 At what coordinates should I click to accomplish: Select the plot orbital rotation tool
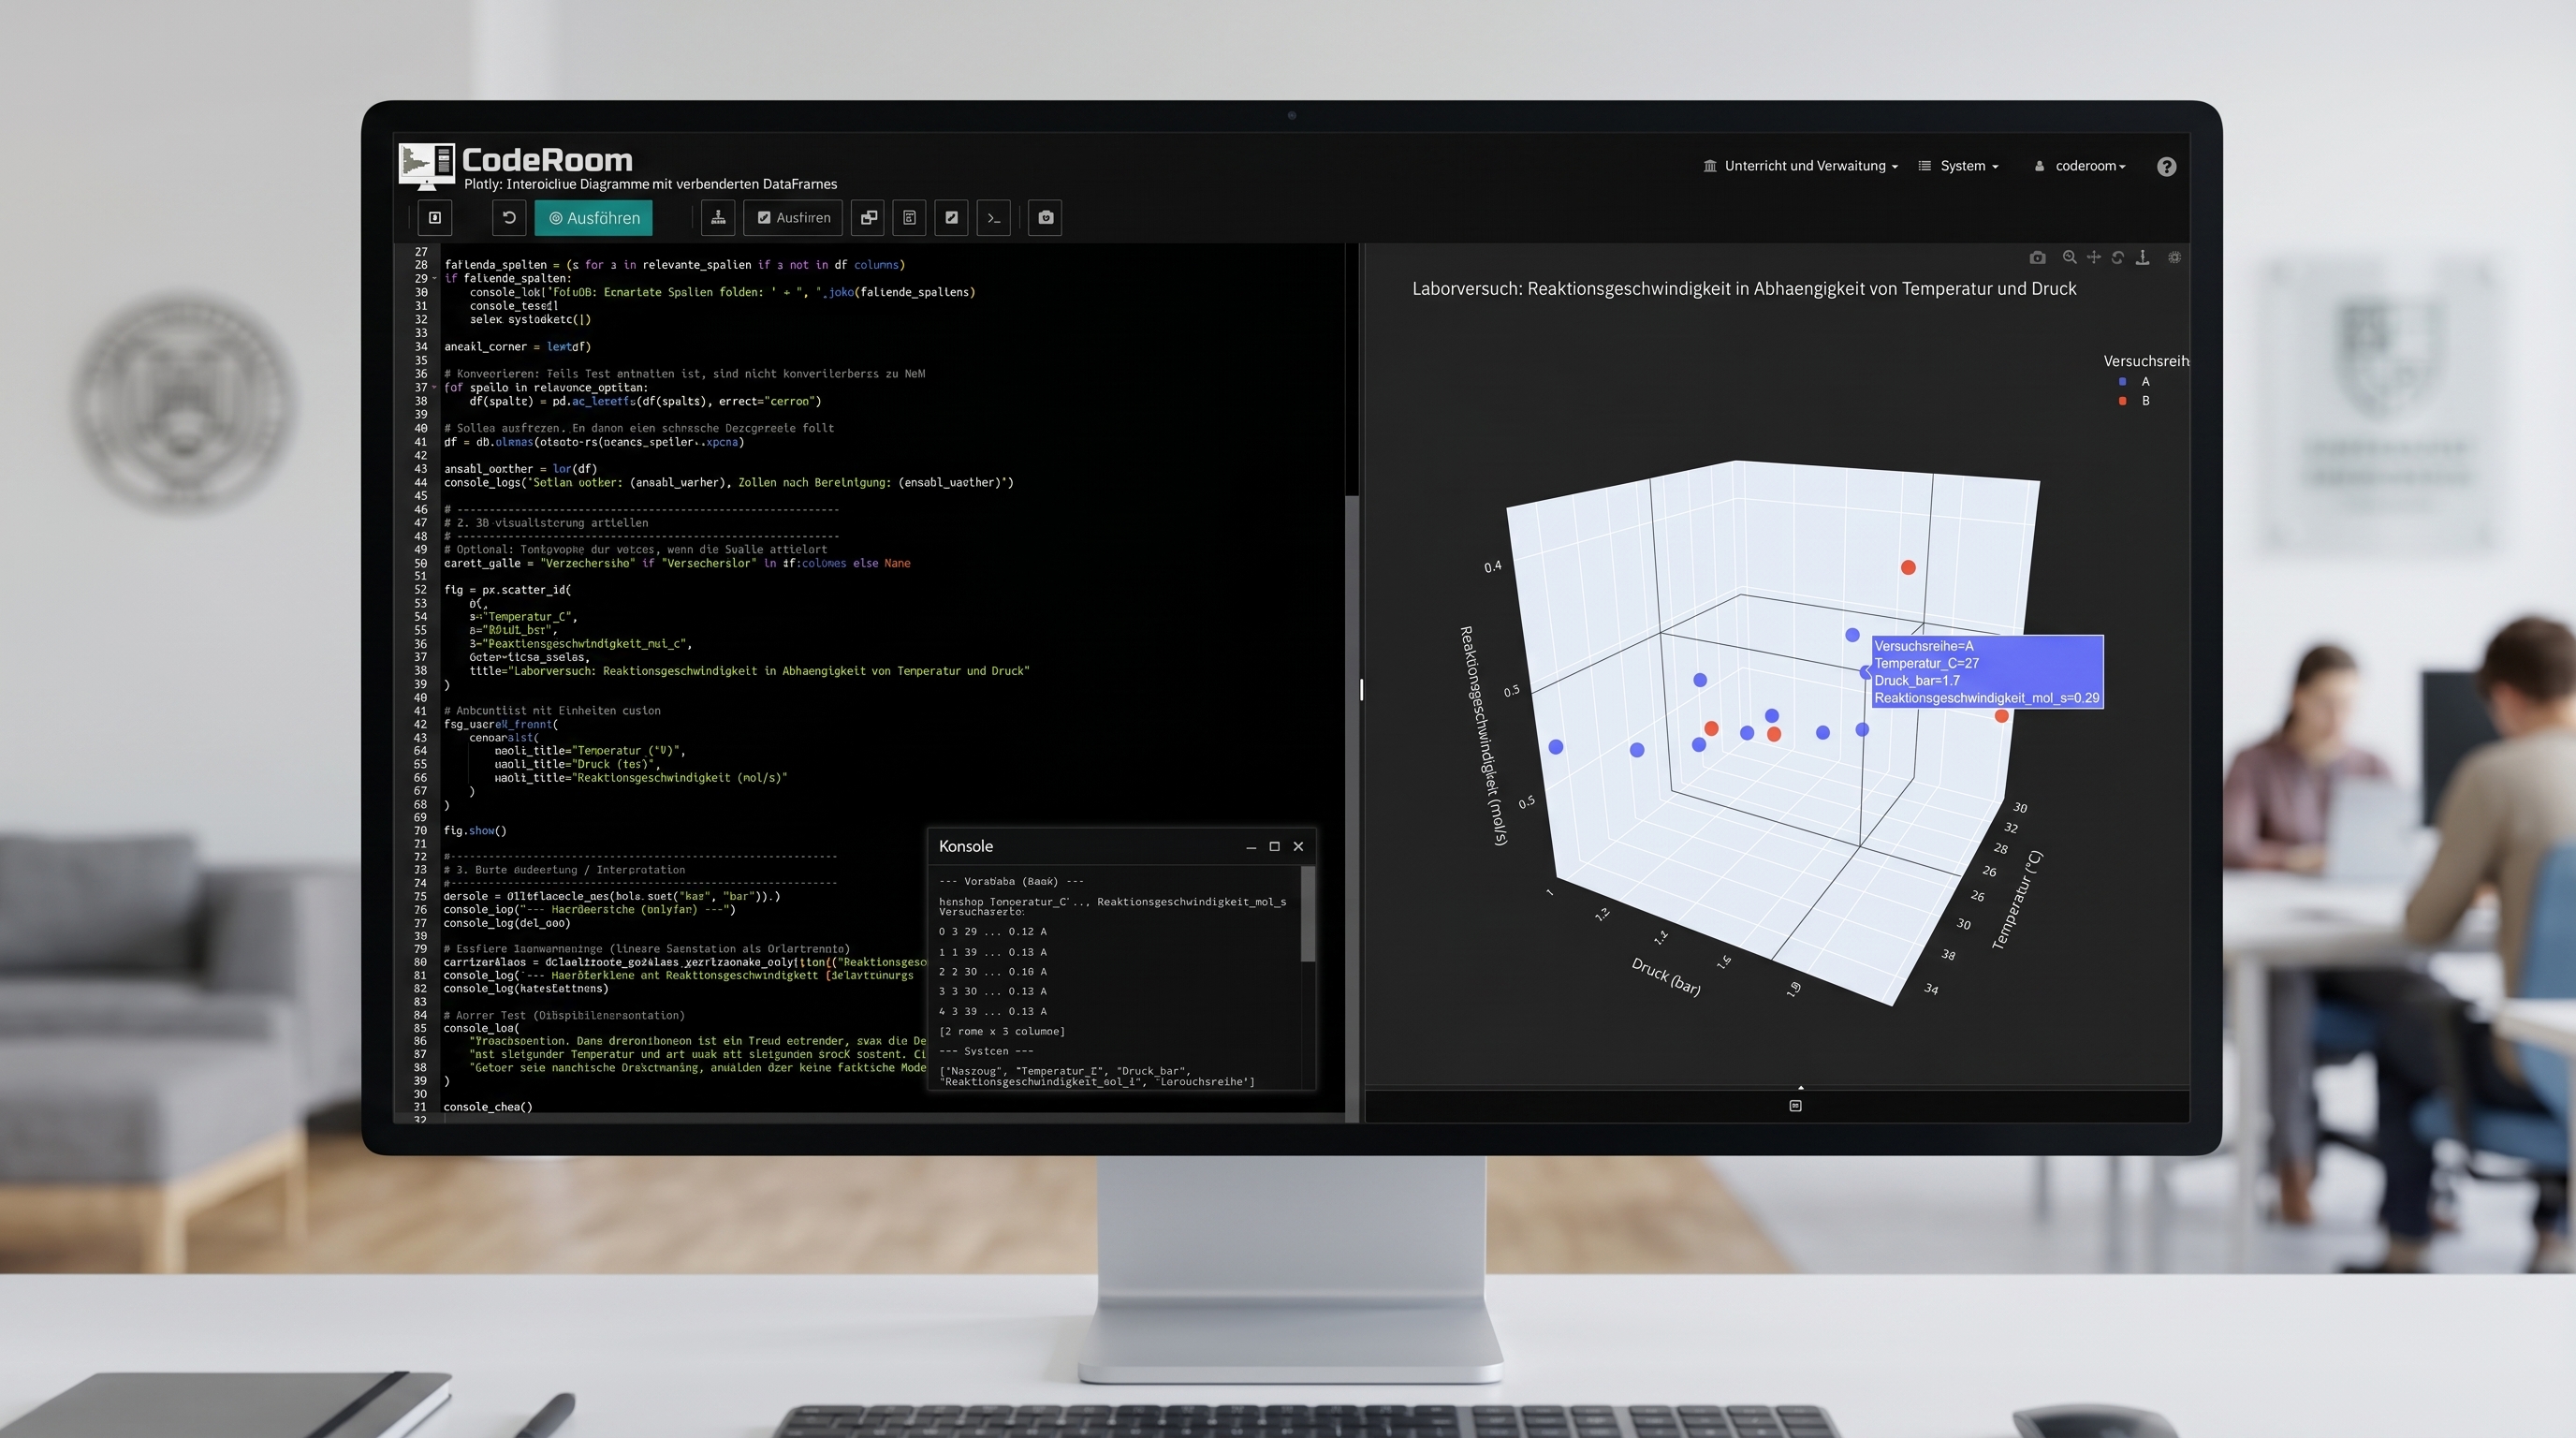pyautogui.click(x=2117, y=258)
